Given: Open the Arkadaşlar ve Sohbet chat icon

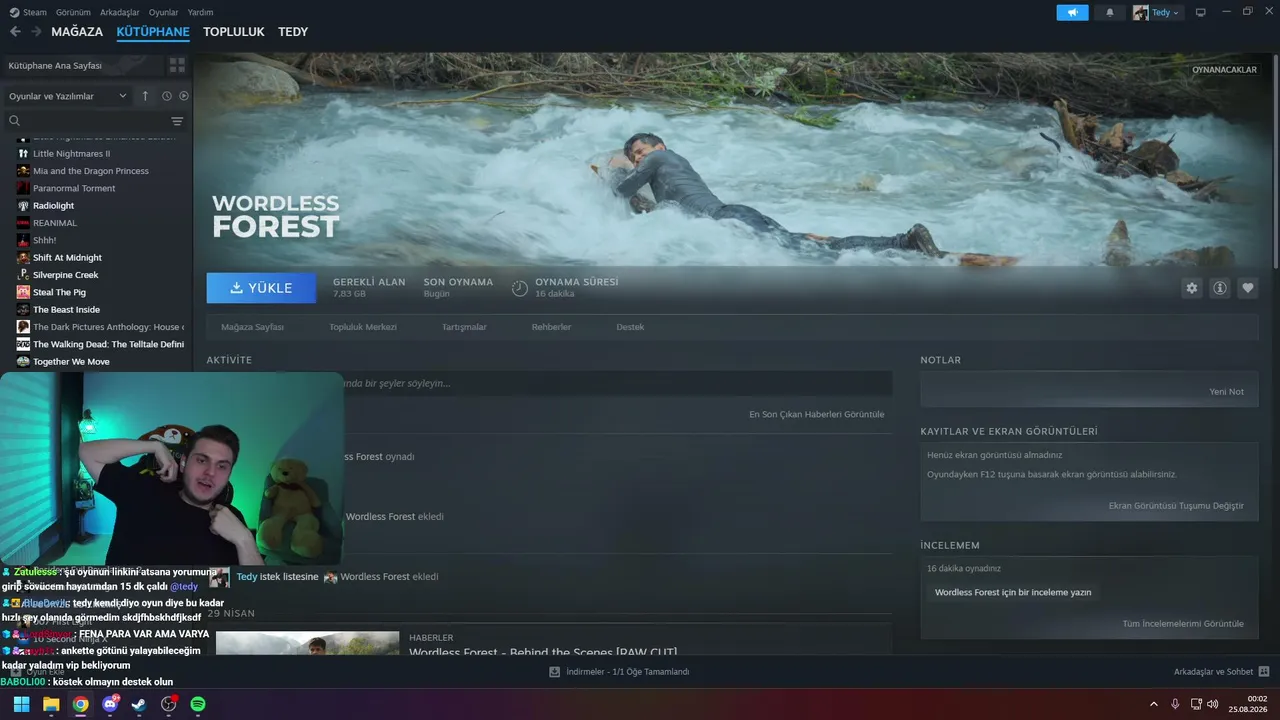Looking at the screenshot, I should coord(1264,672).
